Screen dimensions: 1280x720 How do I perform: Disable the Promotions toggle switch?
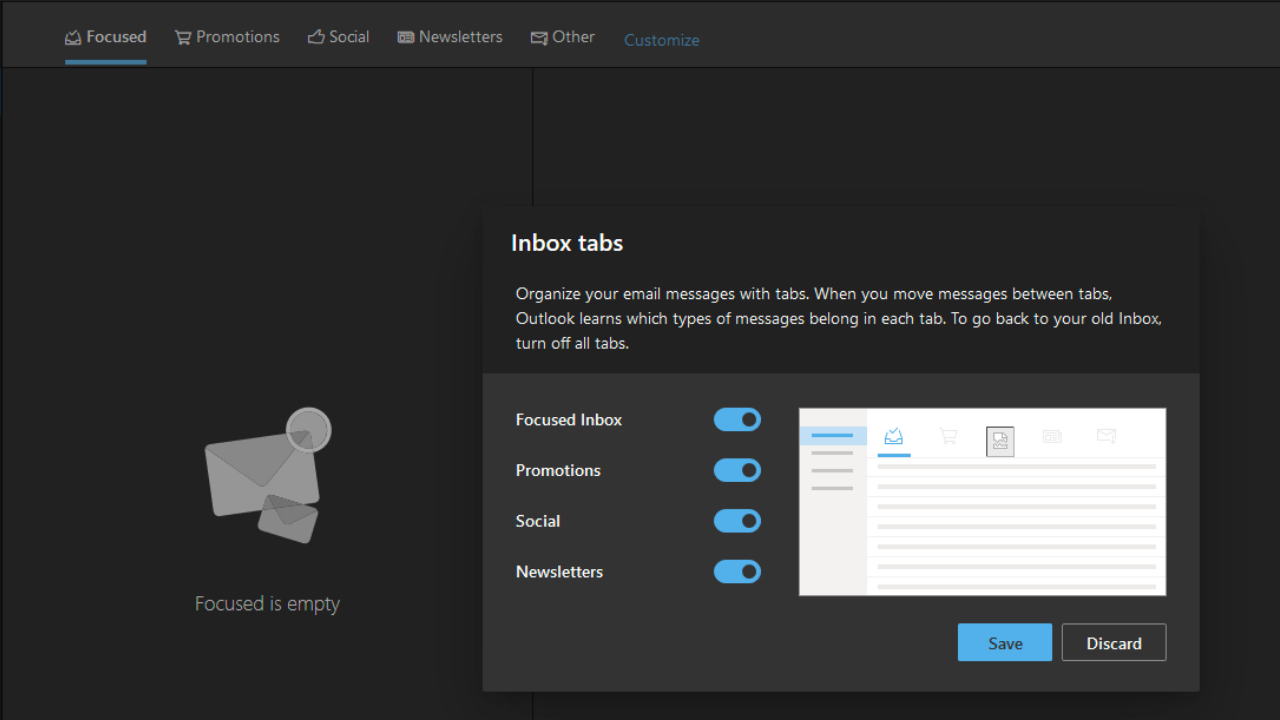click(x=737, y=471)
